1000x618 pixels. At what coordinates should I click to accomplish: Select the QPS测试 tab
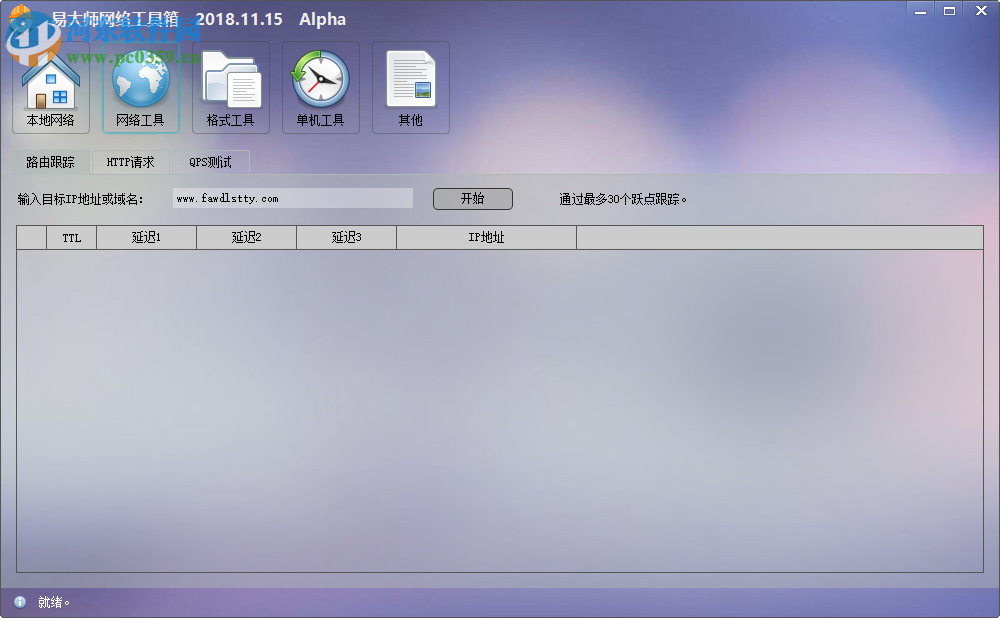pos(211,161)
